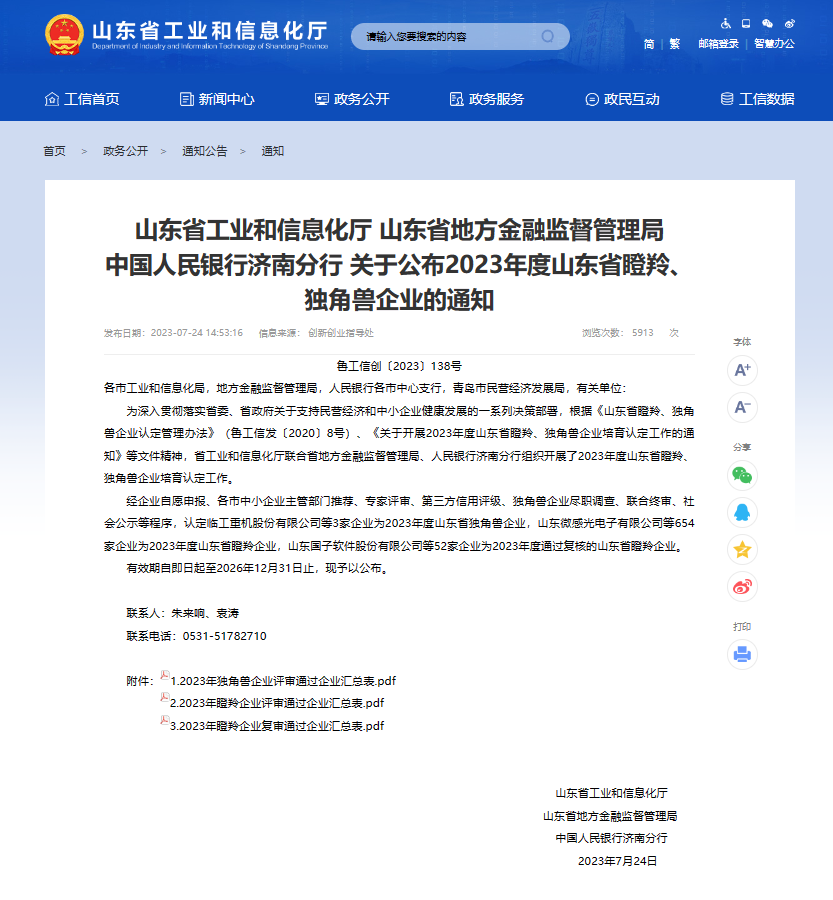Enlarge font with the A+ icon

click(x=741, y=370)
